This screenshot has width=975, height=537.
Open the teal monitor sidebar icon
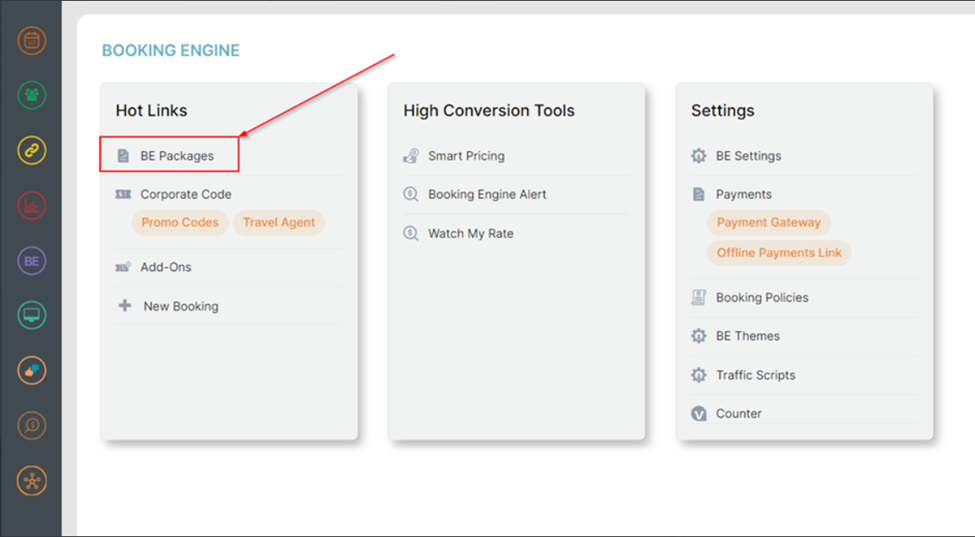(x=31, y=316)
